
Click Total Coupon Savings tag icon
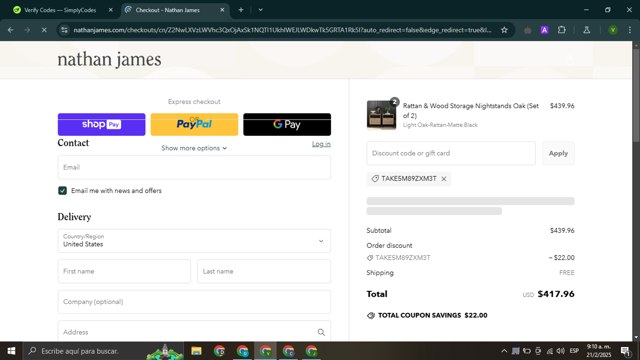coord(371,316)
